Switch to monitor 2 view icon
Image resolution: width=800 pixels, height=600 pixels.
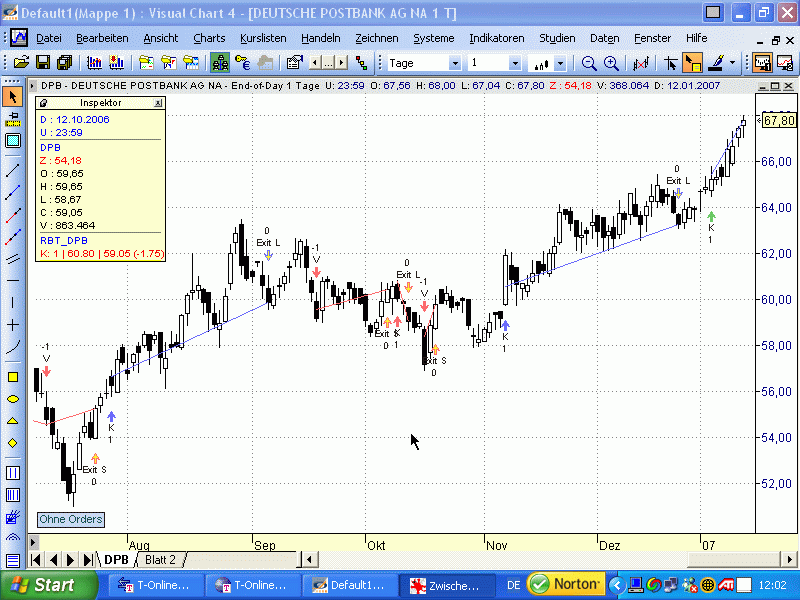785,63
